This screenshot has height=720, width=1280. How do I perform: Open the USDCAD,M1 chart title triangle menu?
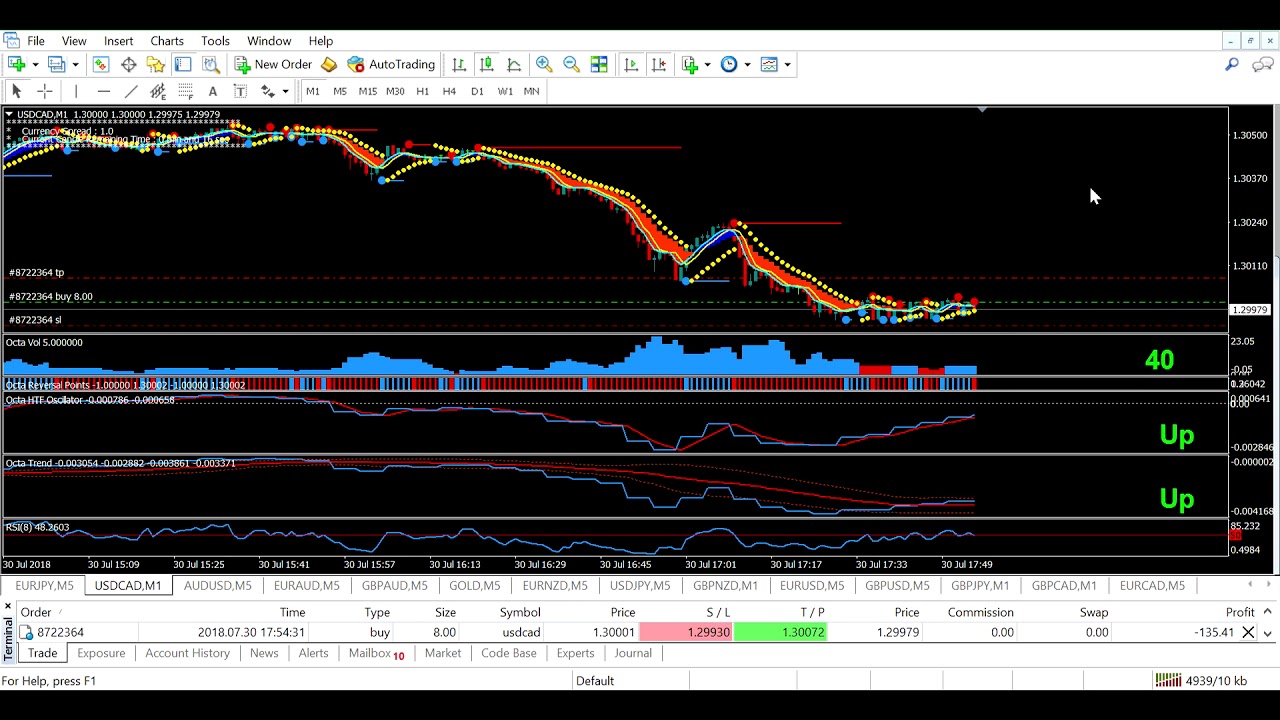click(x=9, y=115)
